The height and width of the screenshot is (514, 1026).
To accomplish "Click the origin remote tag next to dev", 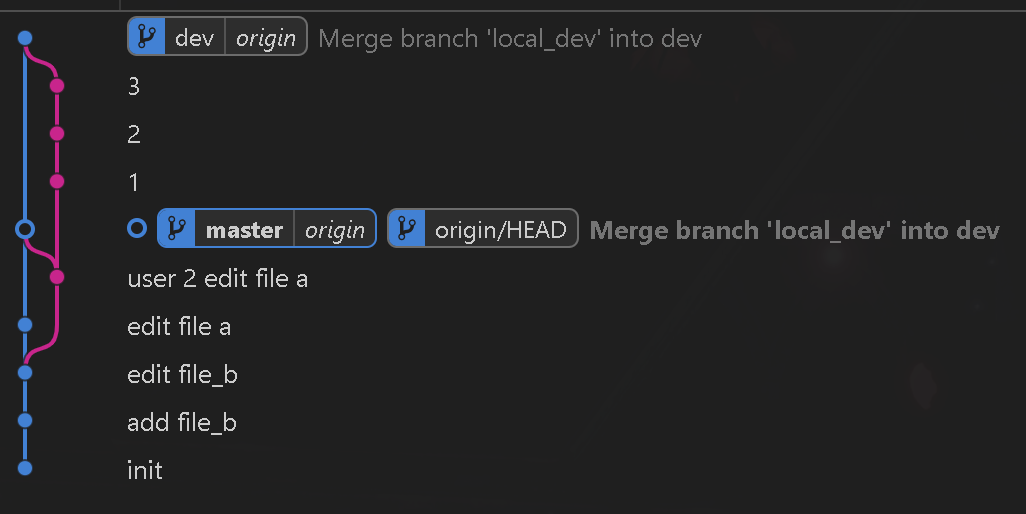I will pos(265,38).
